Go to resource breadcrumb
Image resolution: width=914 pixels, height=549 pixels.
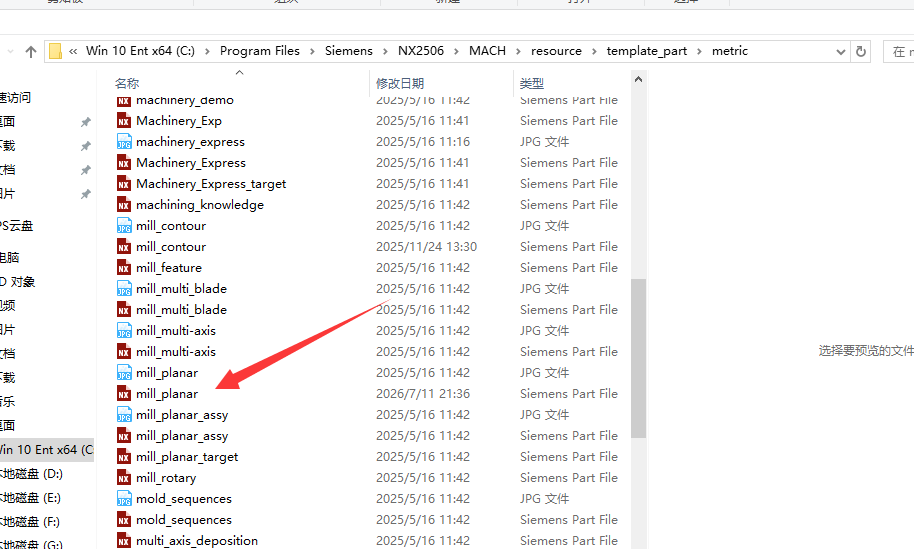[556, 51]
